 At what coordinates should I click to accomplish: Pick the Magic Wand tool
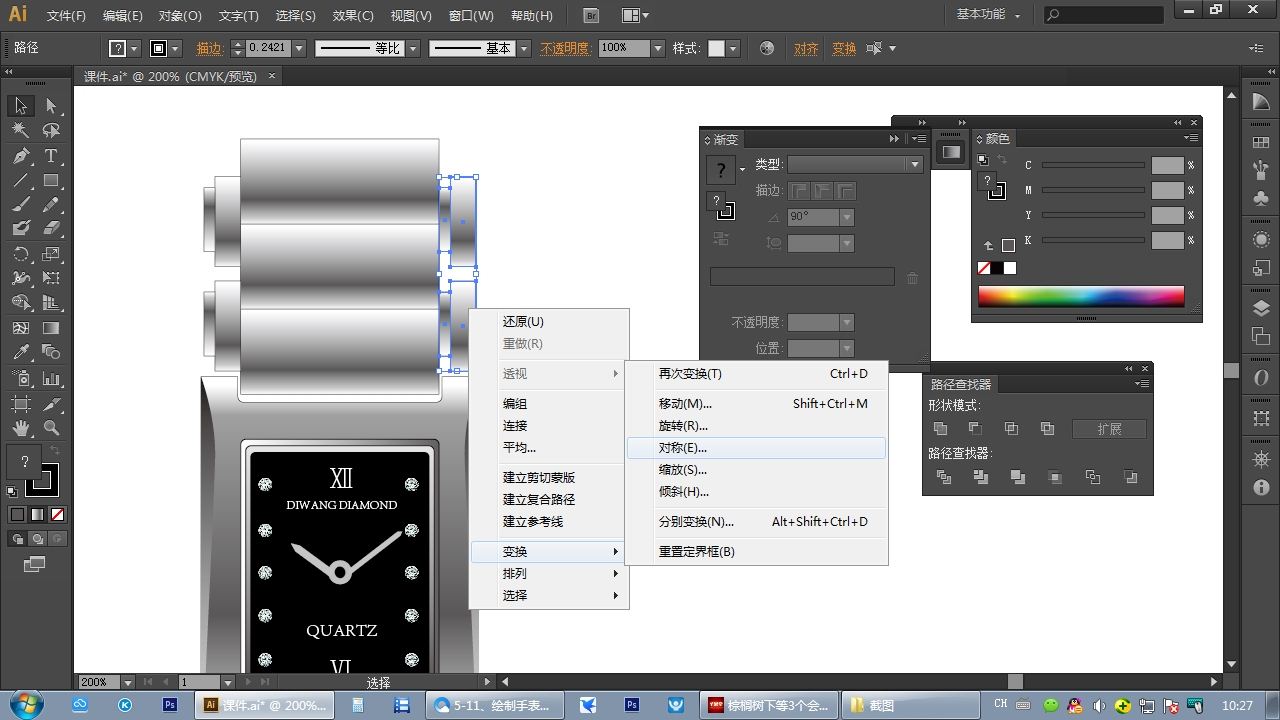(21, 130)
